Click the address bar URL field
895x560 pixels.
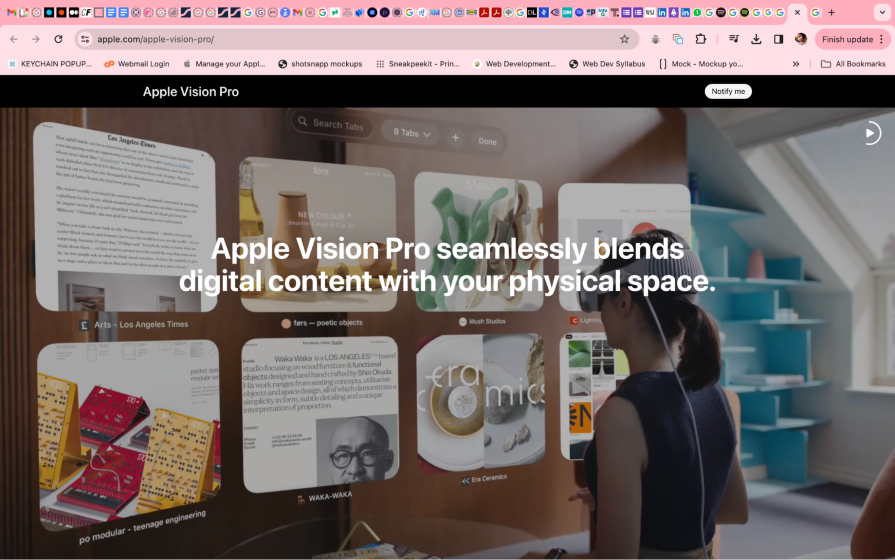click(x=350, y=39)
